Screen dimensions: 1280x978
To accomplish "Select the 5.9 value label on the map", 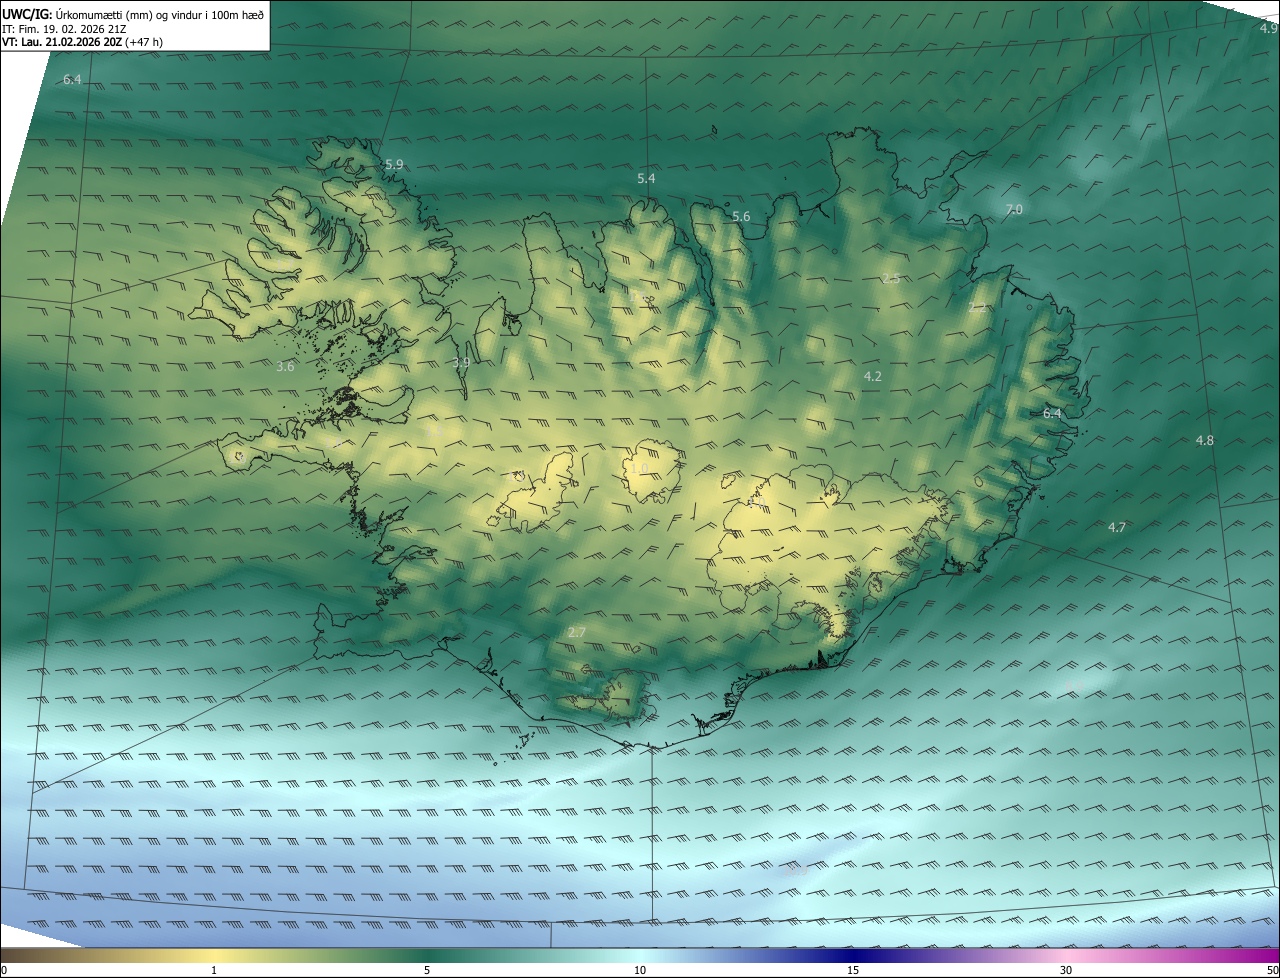I will point(394,164).
